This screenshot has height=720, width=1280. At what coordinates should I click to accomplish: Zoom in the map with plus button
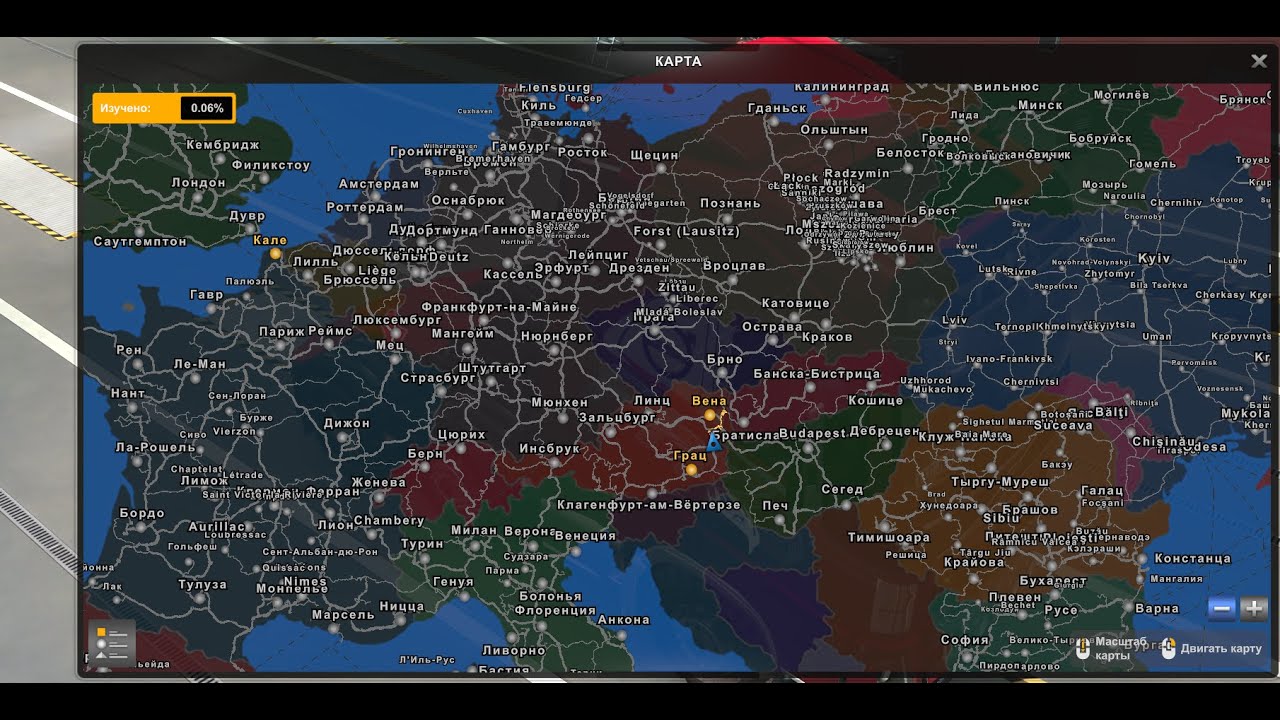pos(1254,608)
